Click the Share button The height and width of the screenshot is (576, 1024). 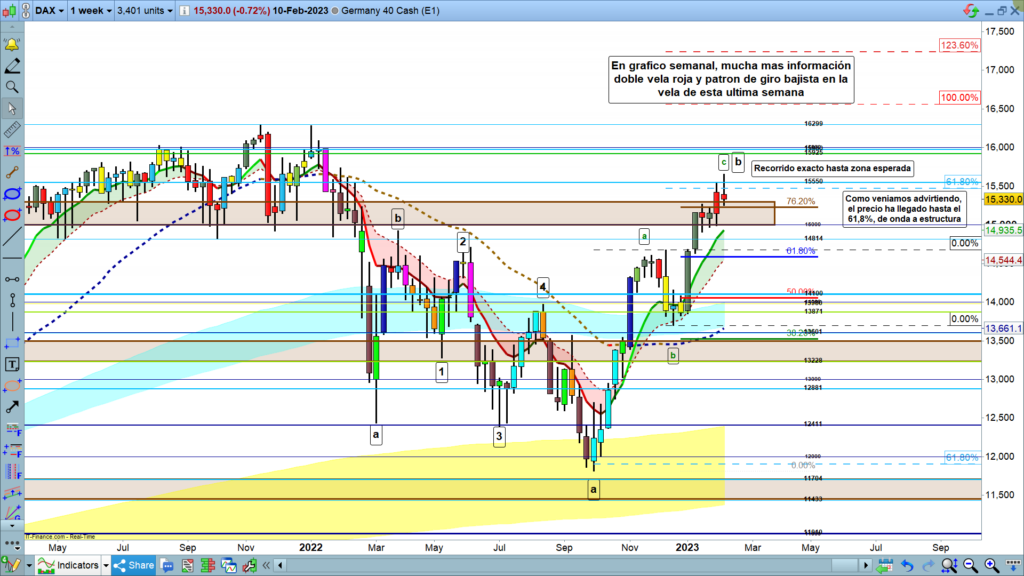[x=134, y=565]
